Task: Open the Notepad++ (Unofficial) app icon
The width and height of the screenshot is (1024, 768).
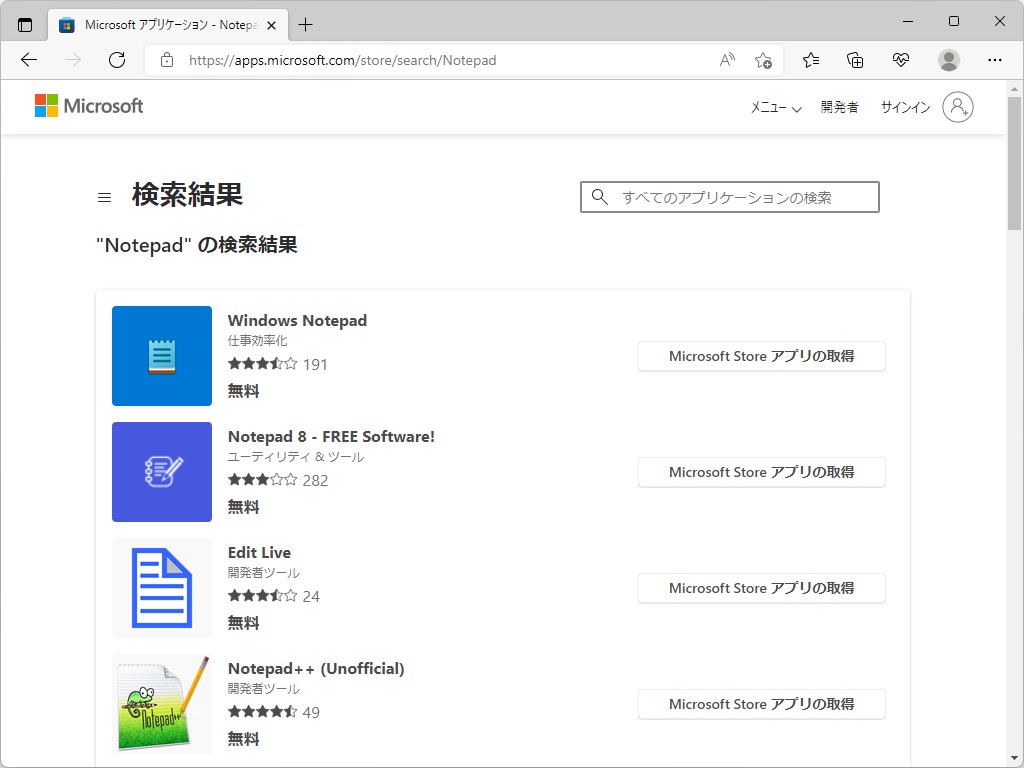Action: 162,704
